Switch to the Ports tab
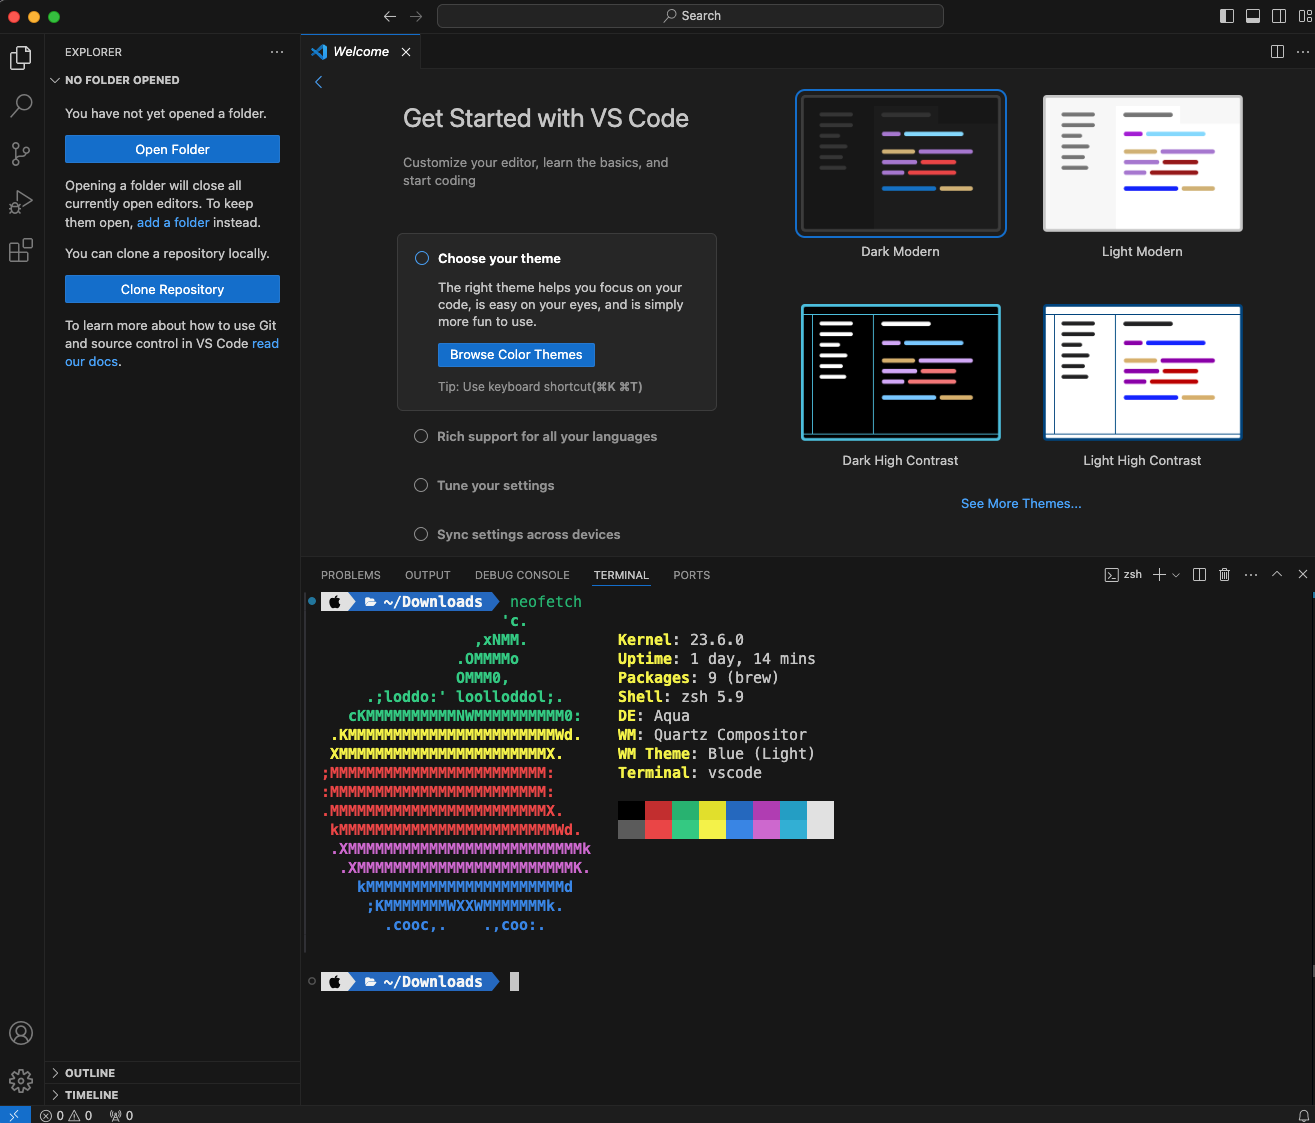 click(x=692, y=575)
